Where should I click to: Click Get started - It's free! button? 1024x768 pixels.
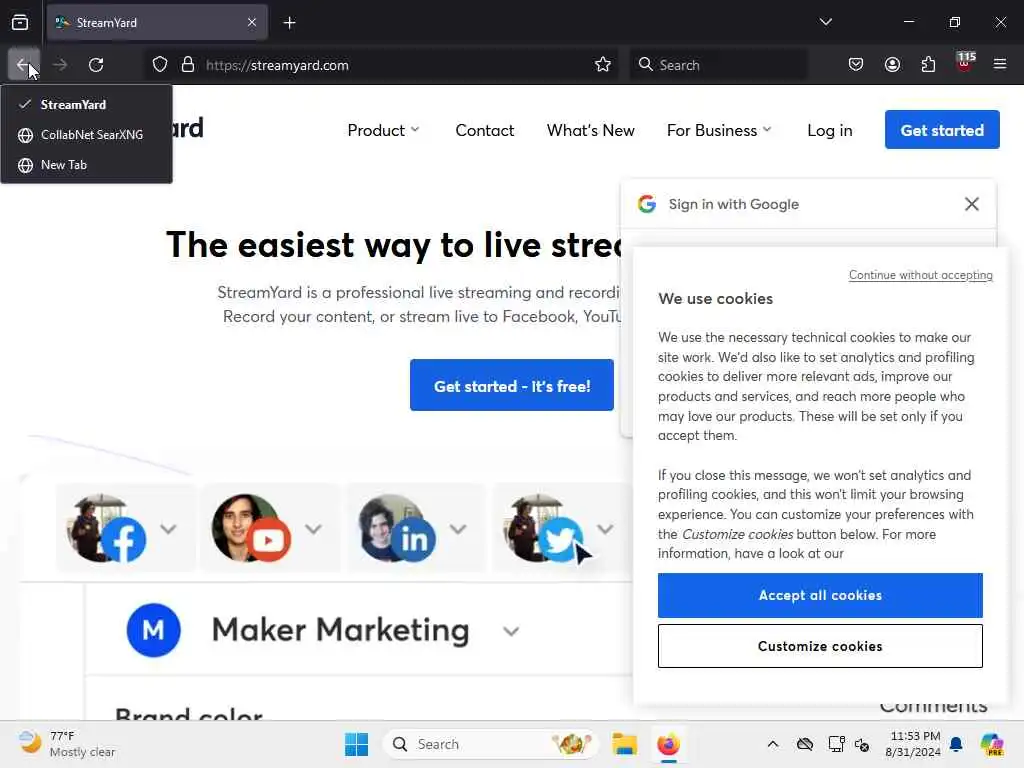pyautogui.click(x=512, y=385)
